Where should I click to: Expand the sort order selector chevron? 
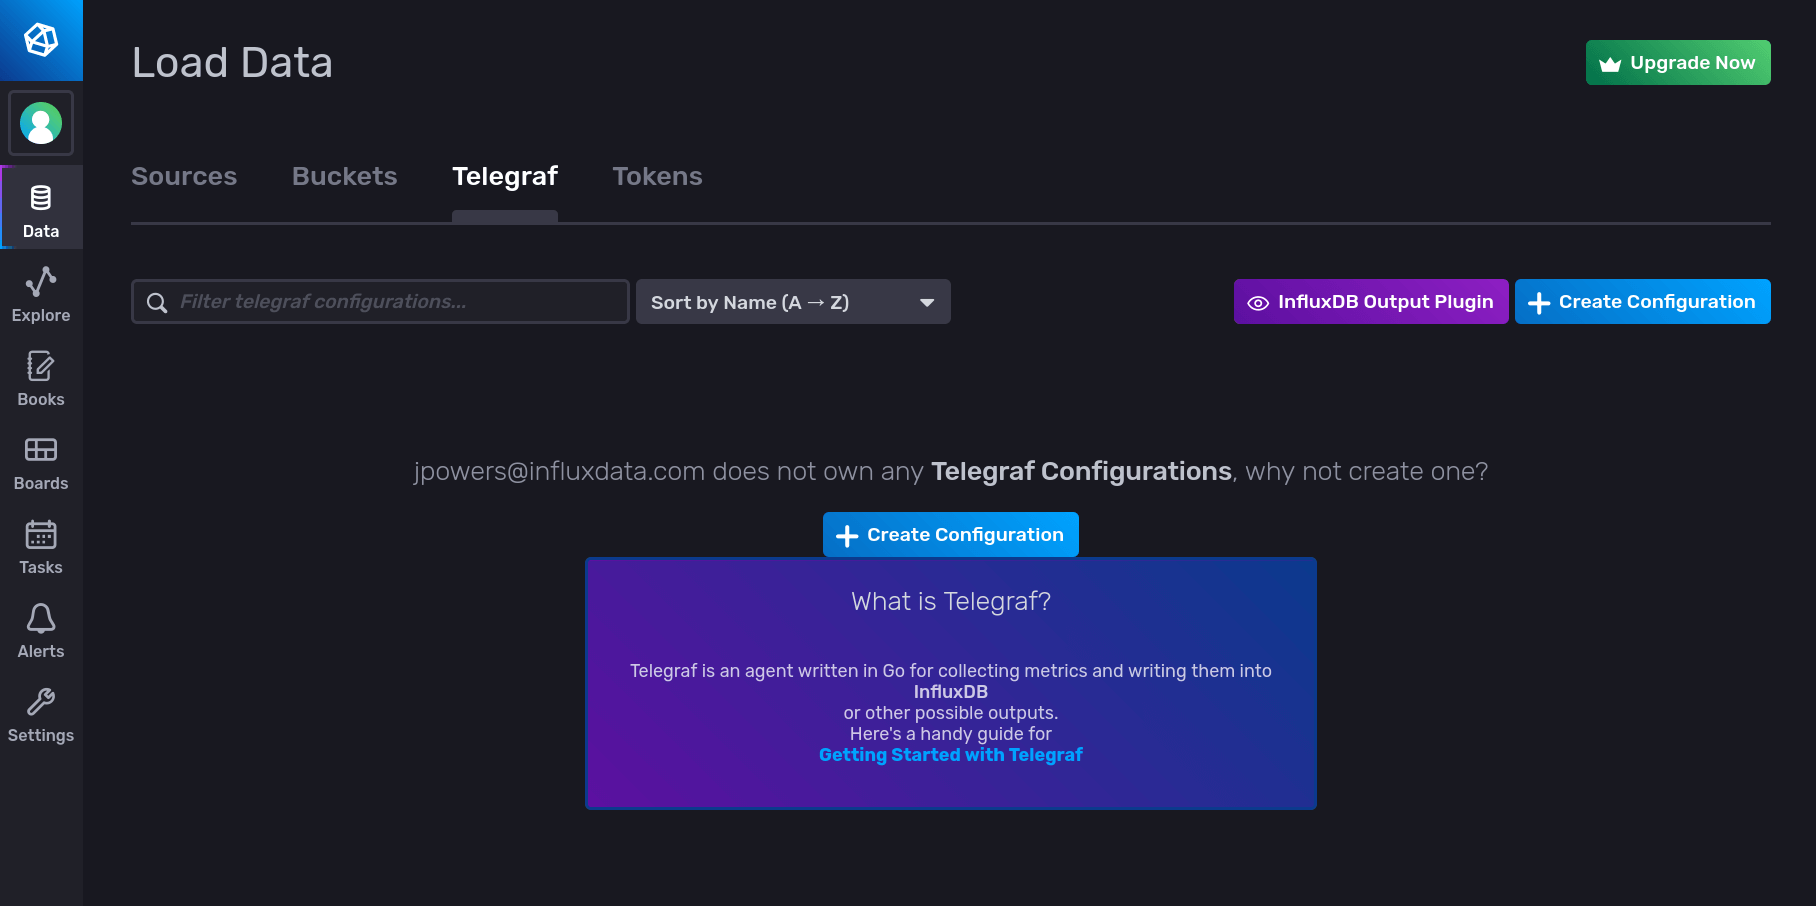click(926, 301)
